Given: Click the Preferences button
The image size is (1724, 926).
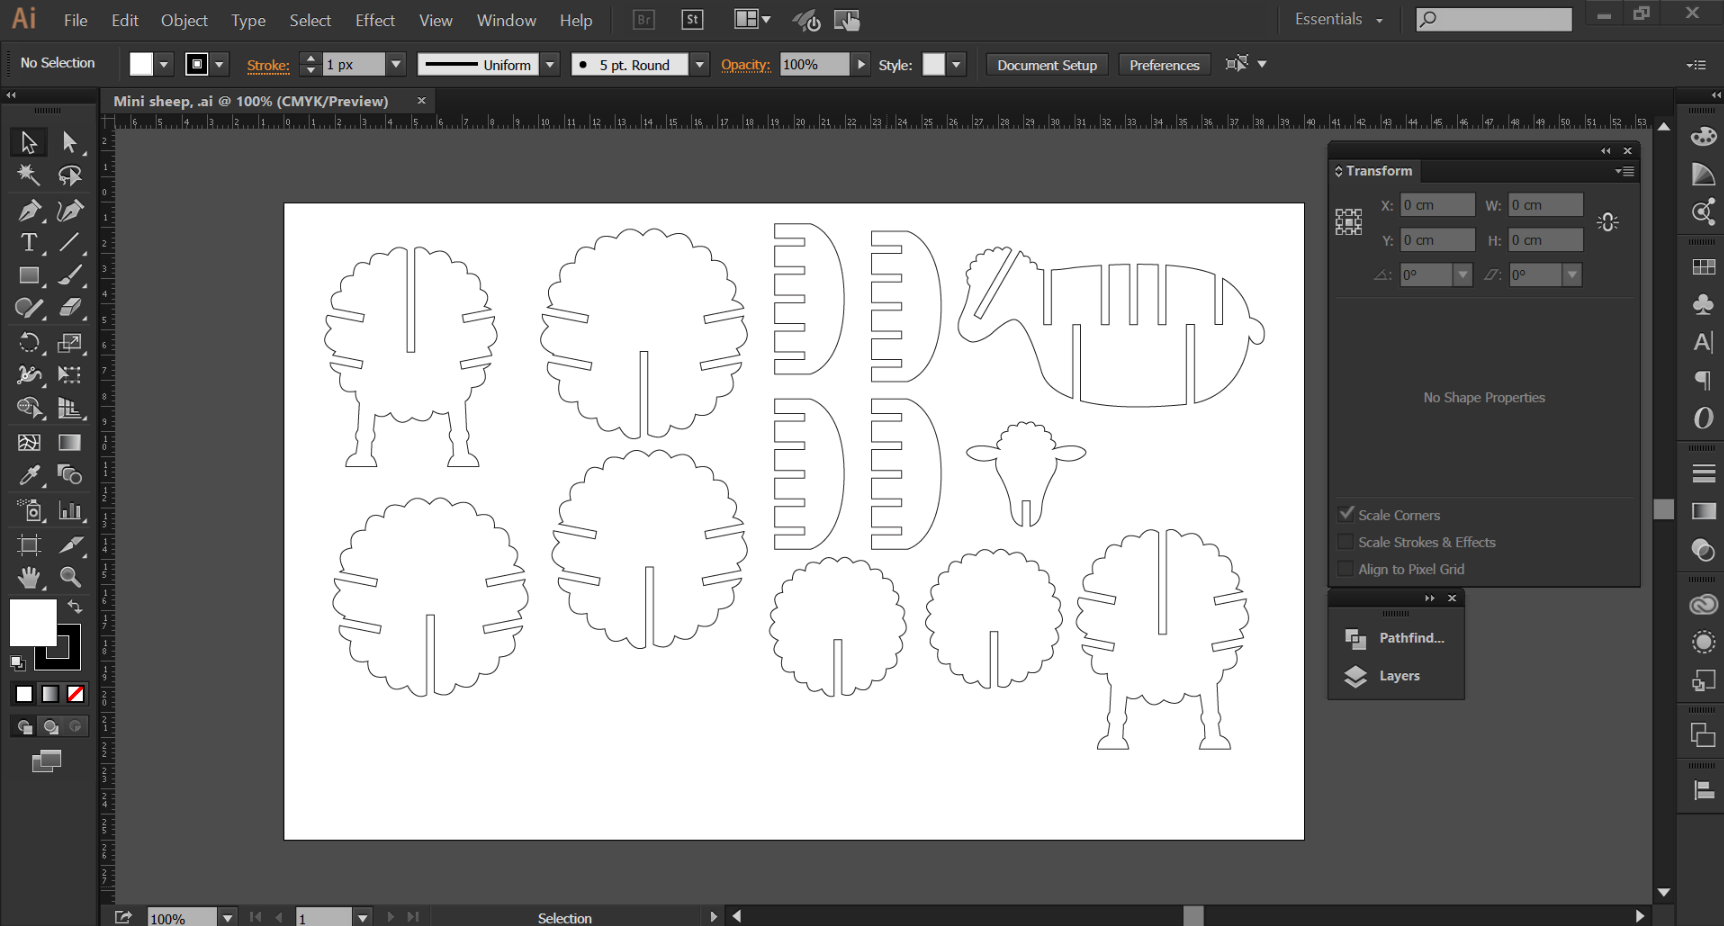Looking at the screenshot, I should (1164, 65).
